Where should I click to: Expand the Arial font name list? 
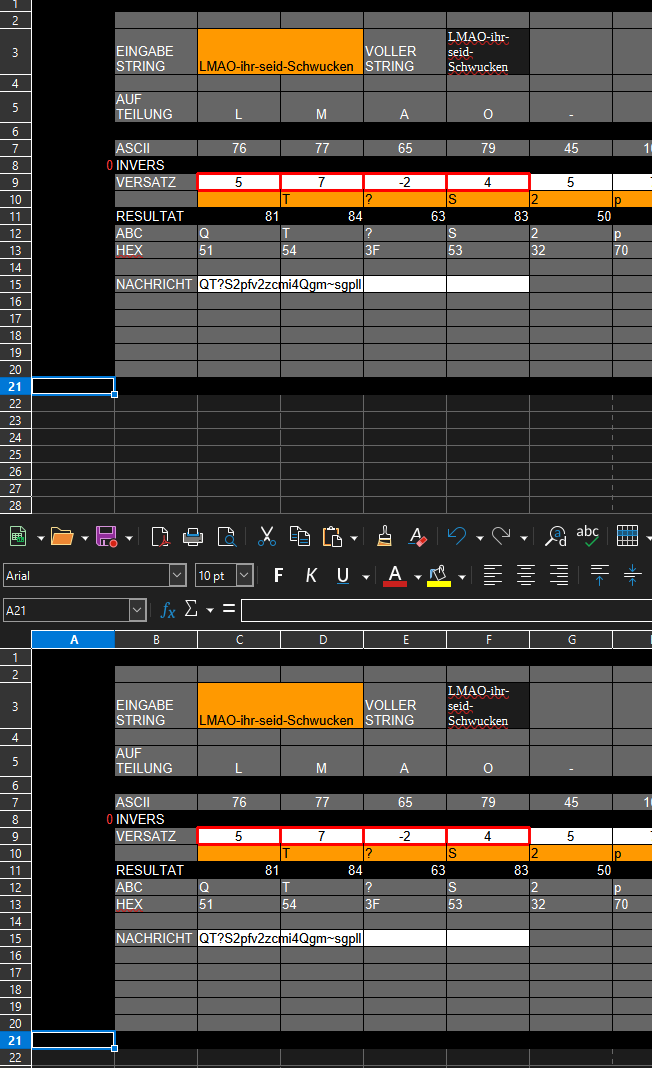(177, 576)
